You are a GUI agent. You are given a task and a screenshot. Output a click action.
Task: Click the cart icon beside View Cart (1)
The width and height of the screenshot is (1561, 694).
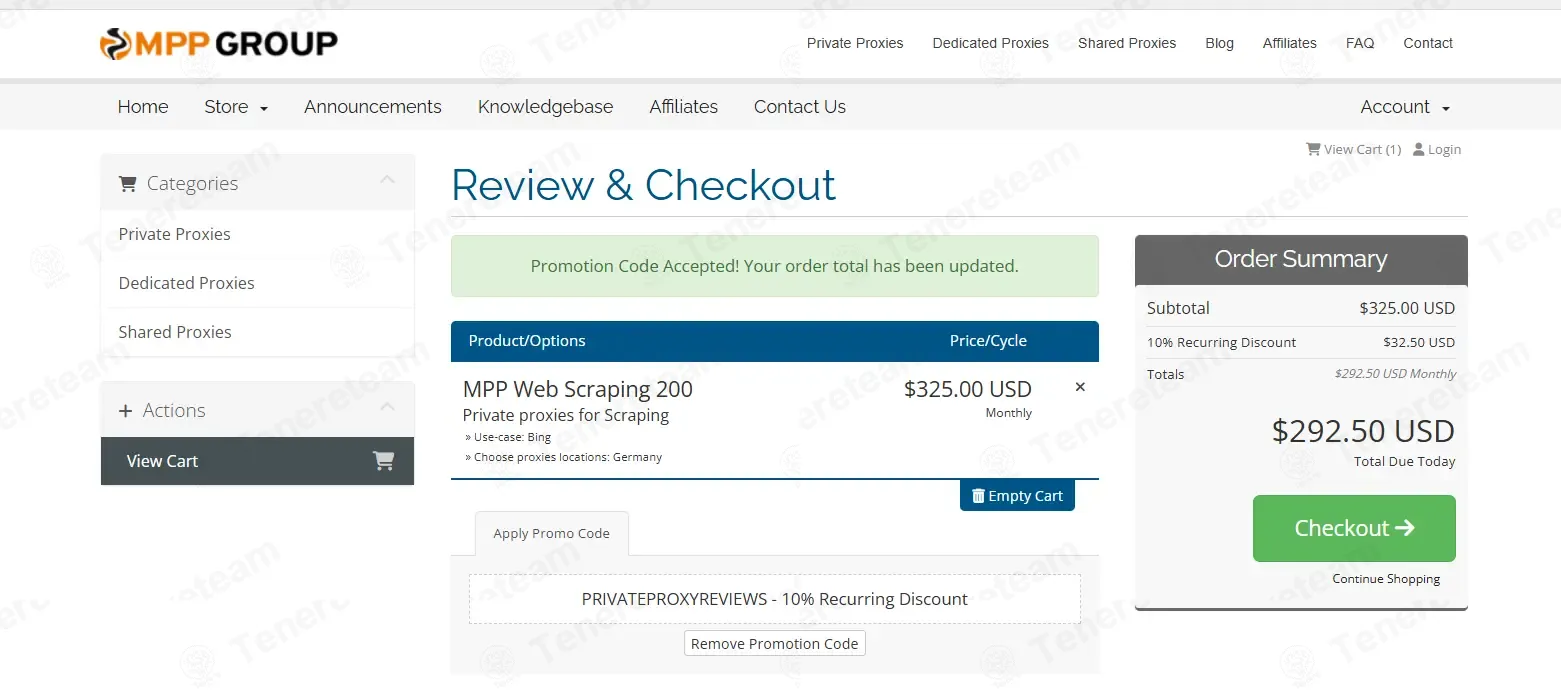[1313, 149]
